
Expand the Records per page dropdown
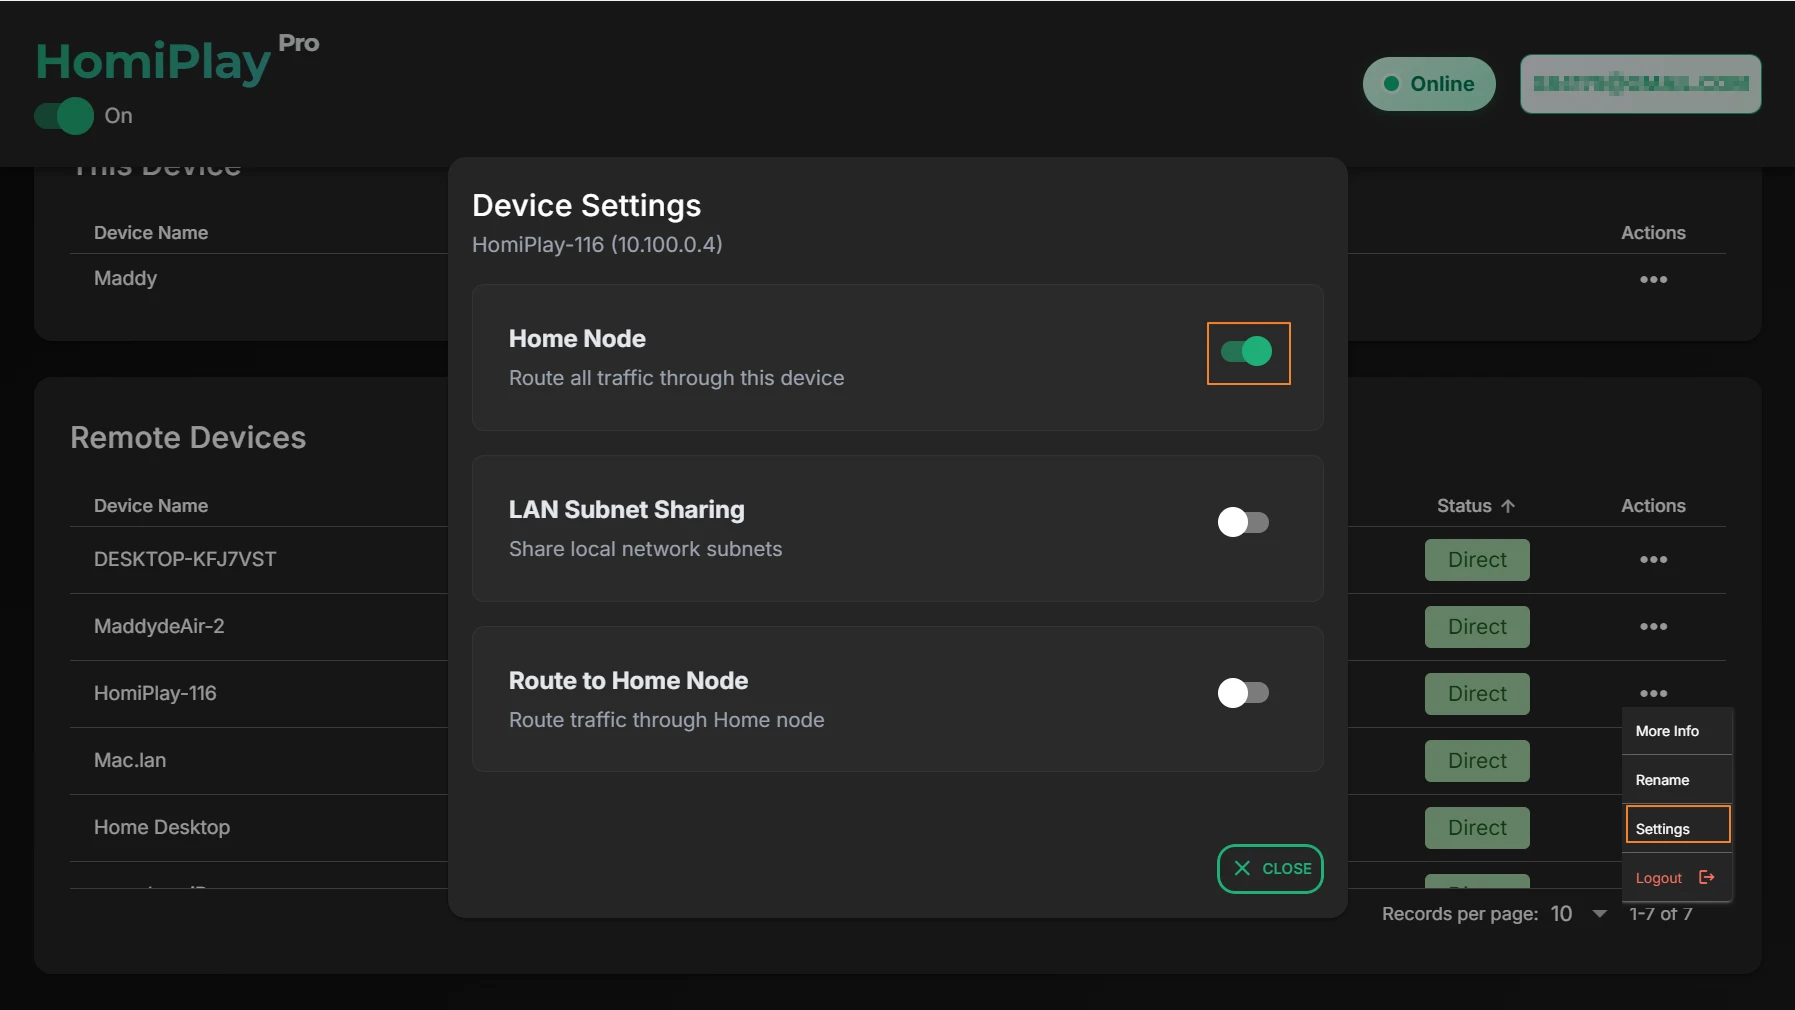pos(1579,914)
